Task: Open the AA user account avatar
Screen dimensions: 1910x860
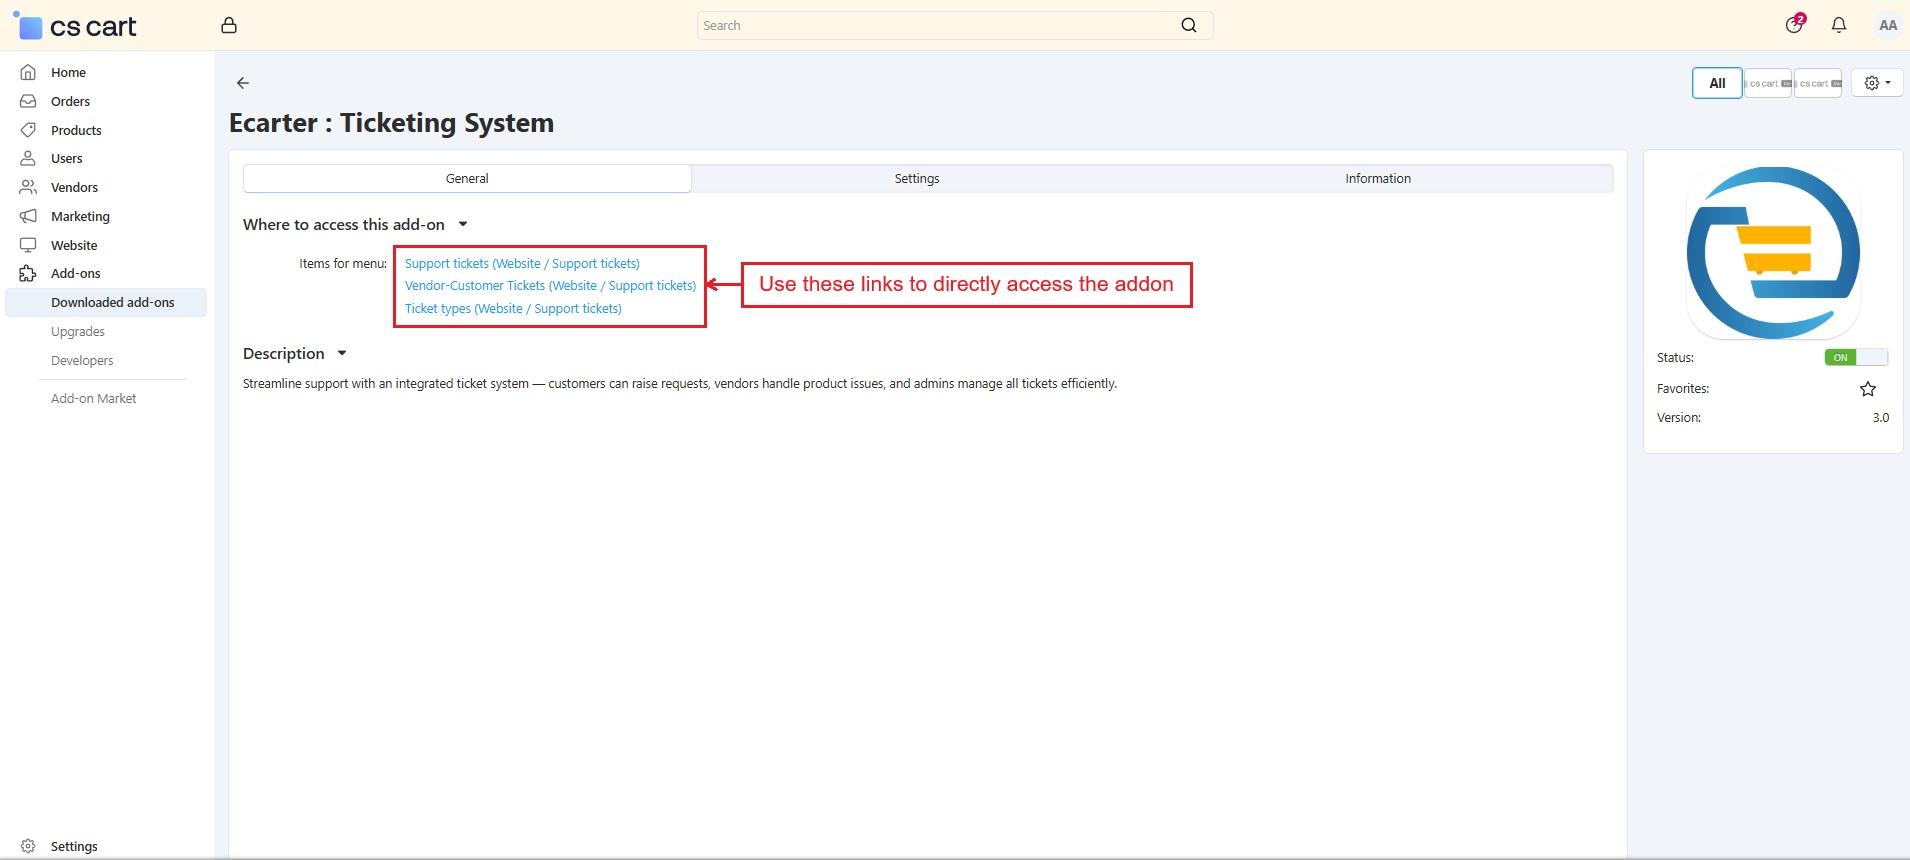Action: coord(1887,26)
